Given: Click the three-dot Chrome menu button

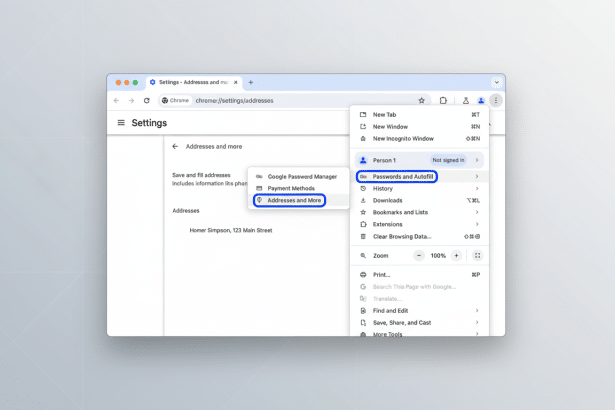Looking at the screenshot, I should [x=496, y=101].
